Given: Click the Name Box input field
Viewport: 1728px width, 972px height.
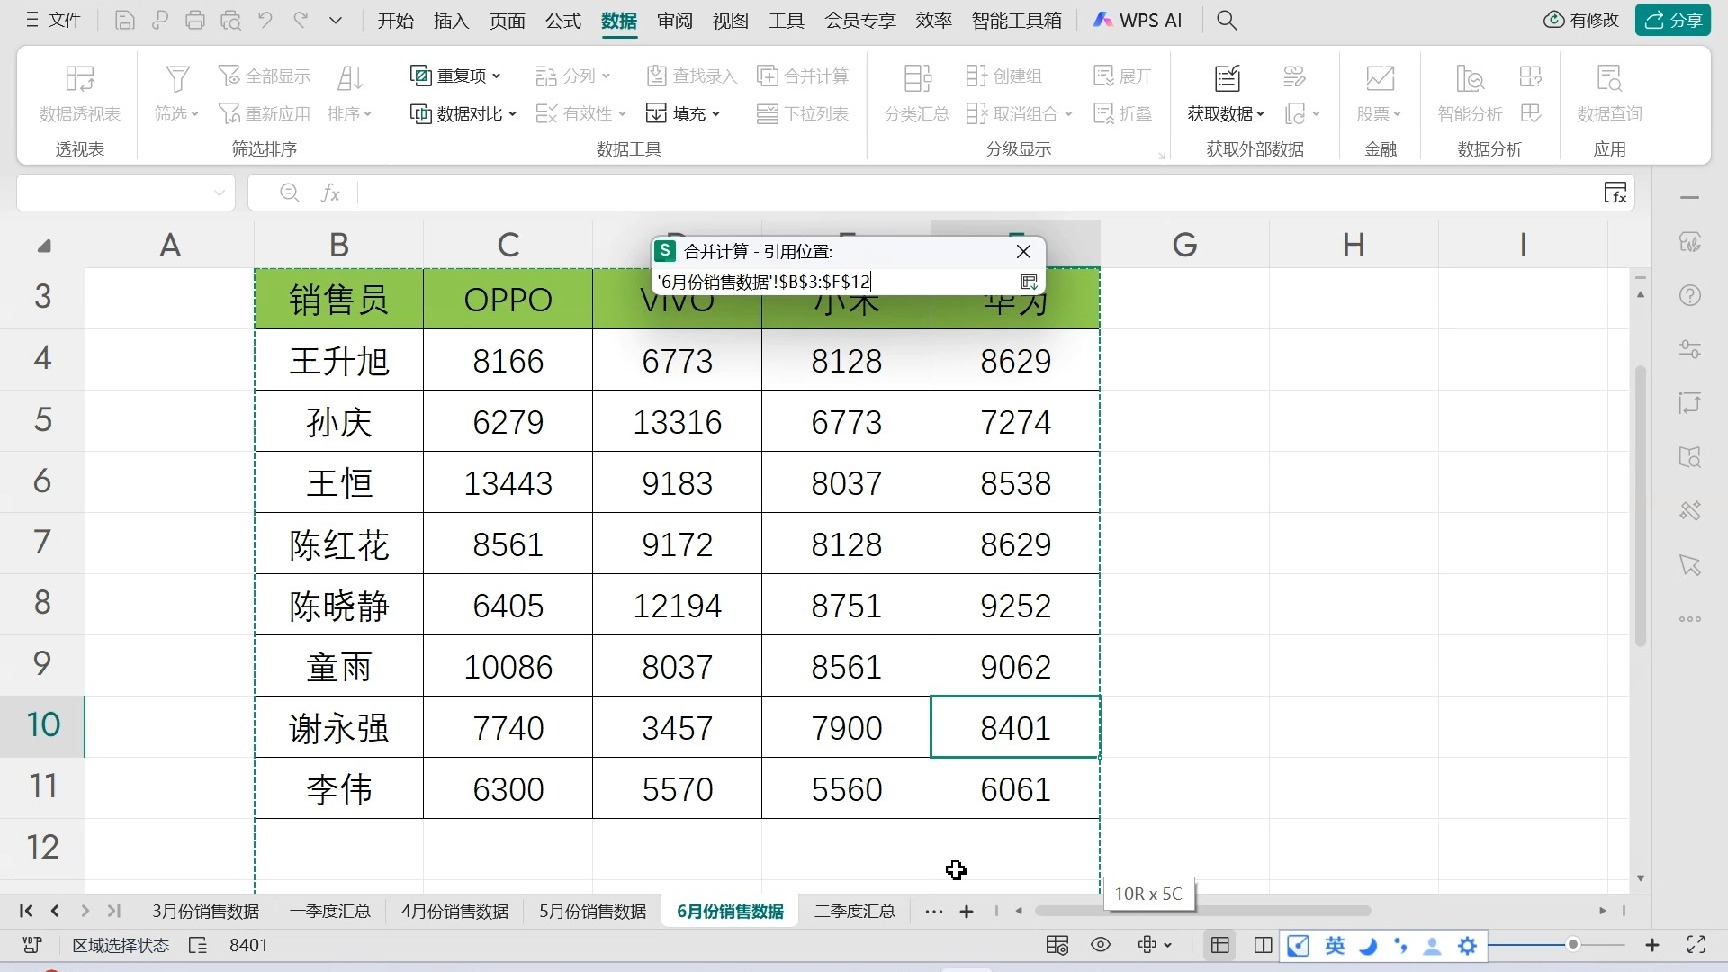Looking at the screenshot, I should (x=113, y=193).
